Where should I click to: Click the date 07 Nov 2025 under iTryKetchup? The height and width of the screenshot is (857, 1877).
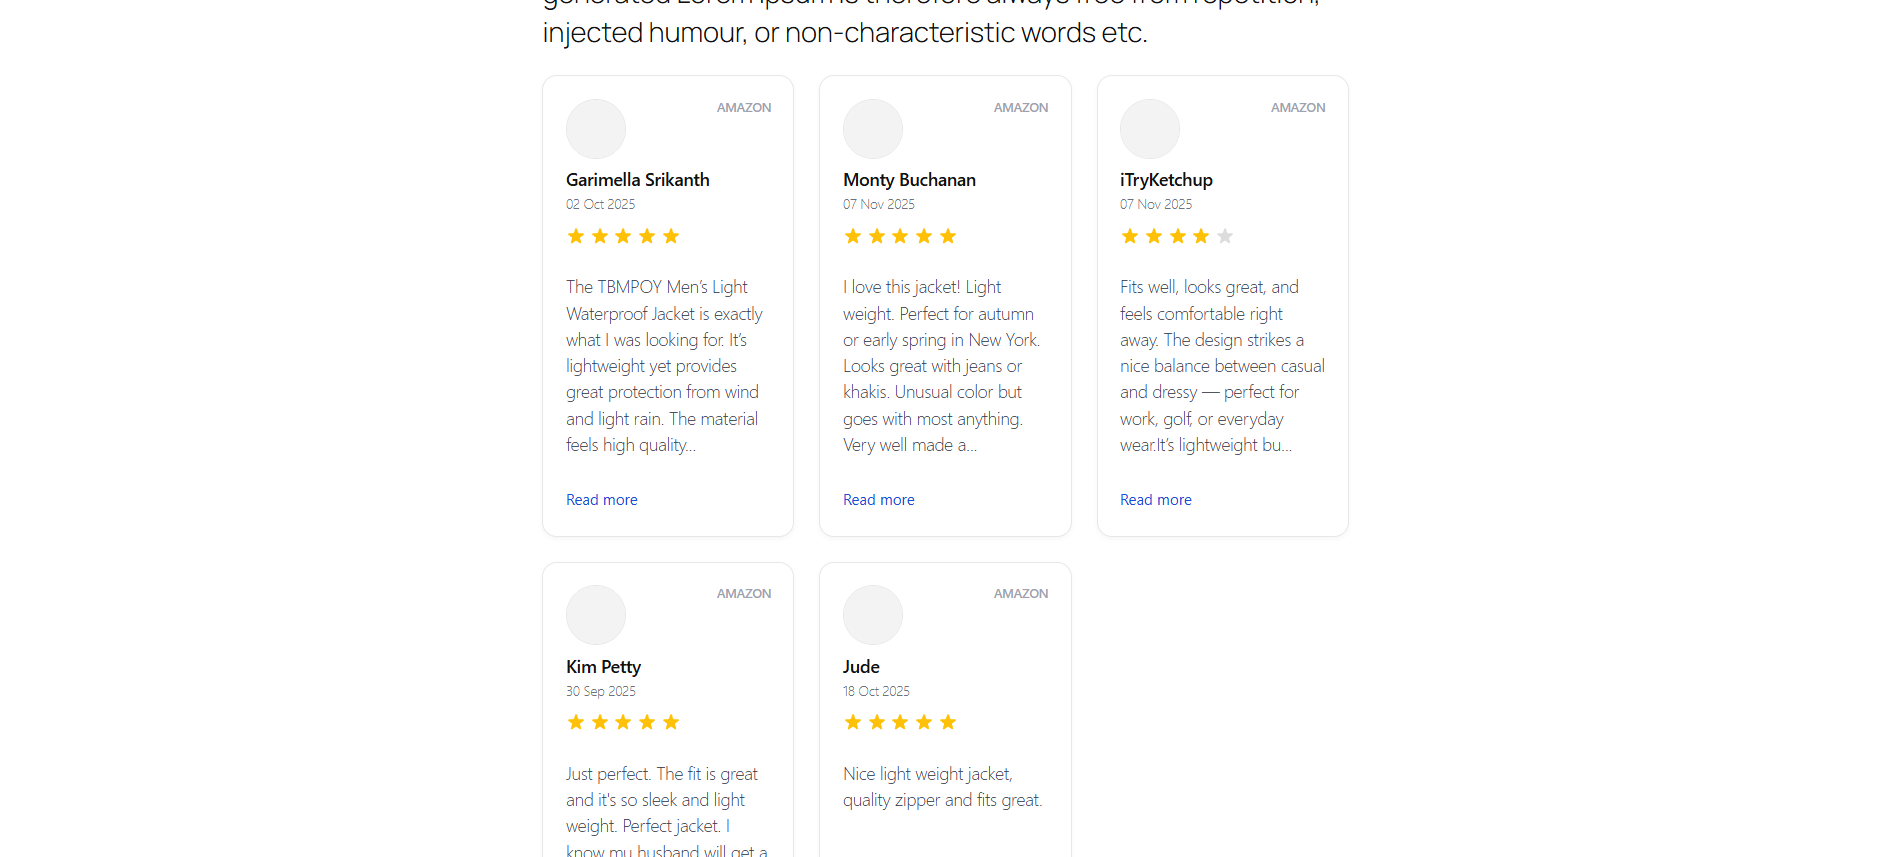coord(1156,204)
